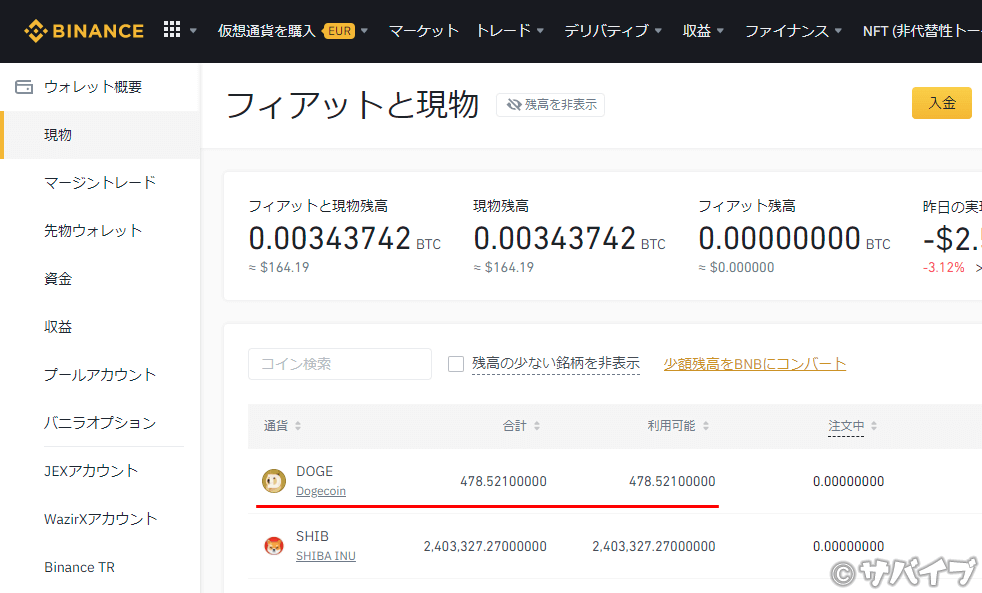982x593 pixels.
Task: Sort the 通貨 column via its arrows
Action: (x=298, y=426)
